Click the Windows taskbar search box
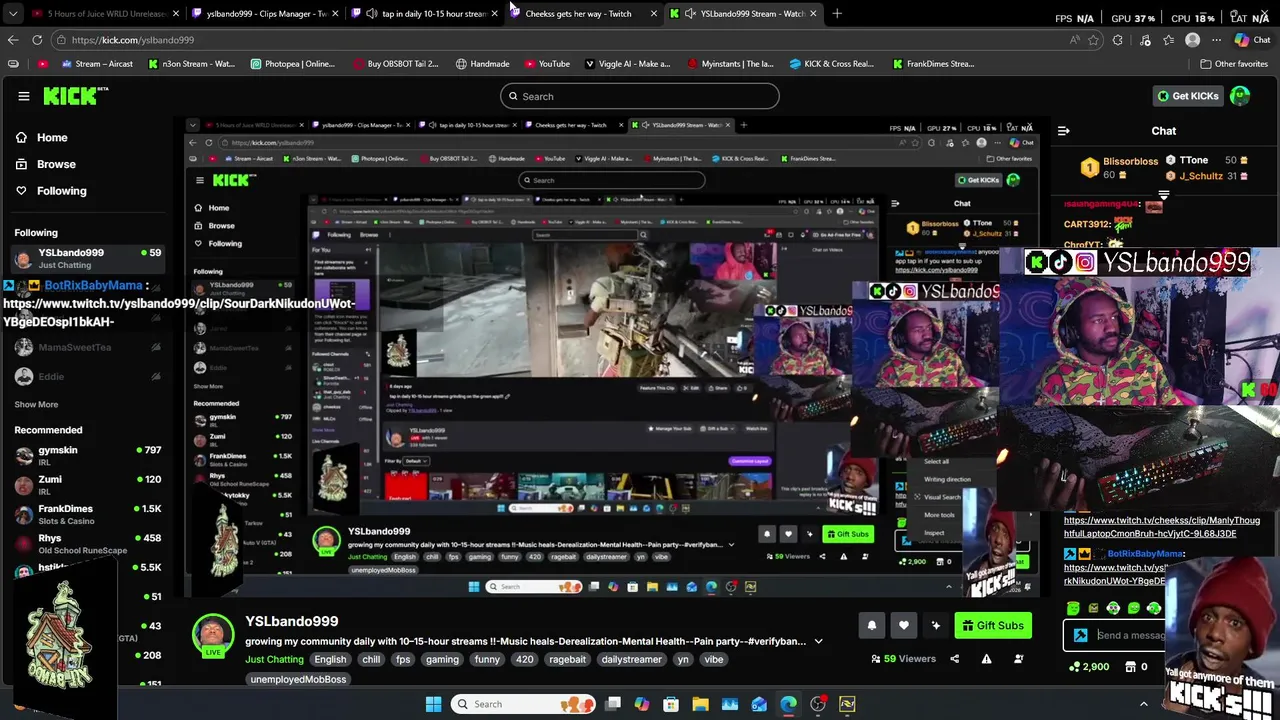This screenshot has width=1280, height=720. coord(522,704)
